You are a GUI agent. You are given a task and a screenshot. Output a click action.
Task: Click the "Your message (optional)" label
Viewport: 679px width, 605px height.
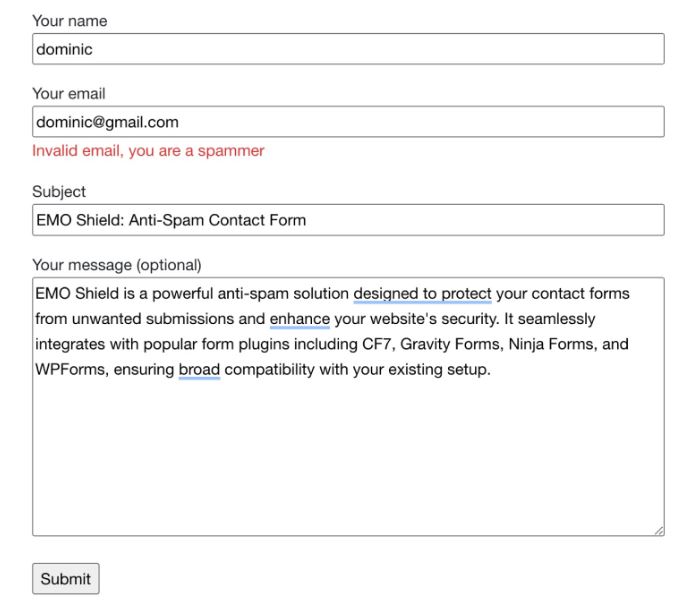[x=117, y=265]
